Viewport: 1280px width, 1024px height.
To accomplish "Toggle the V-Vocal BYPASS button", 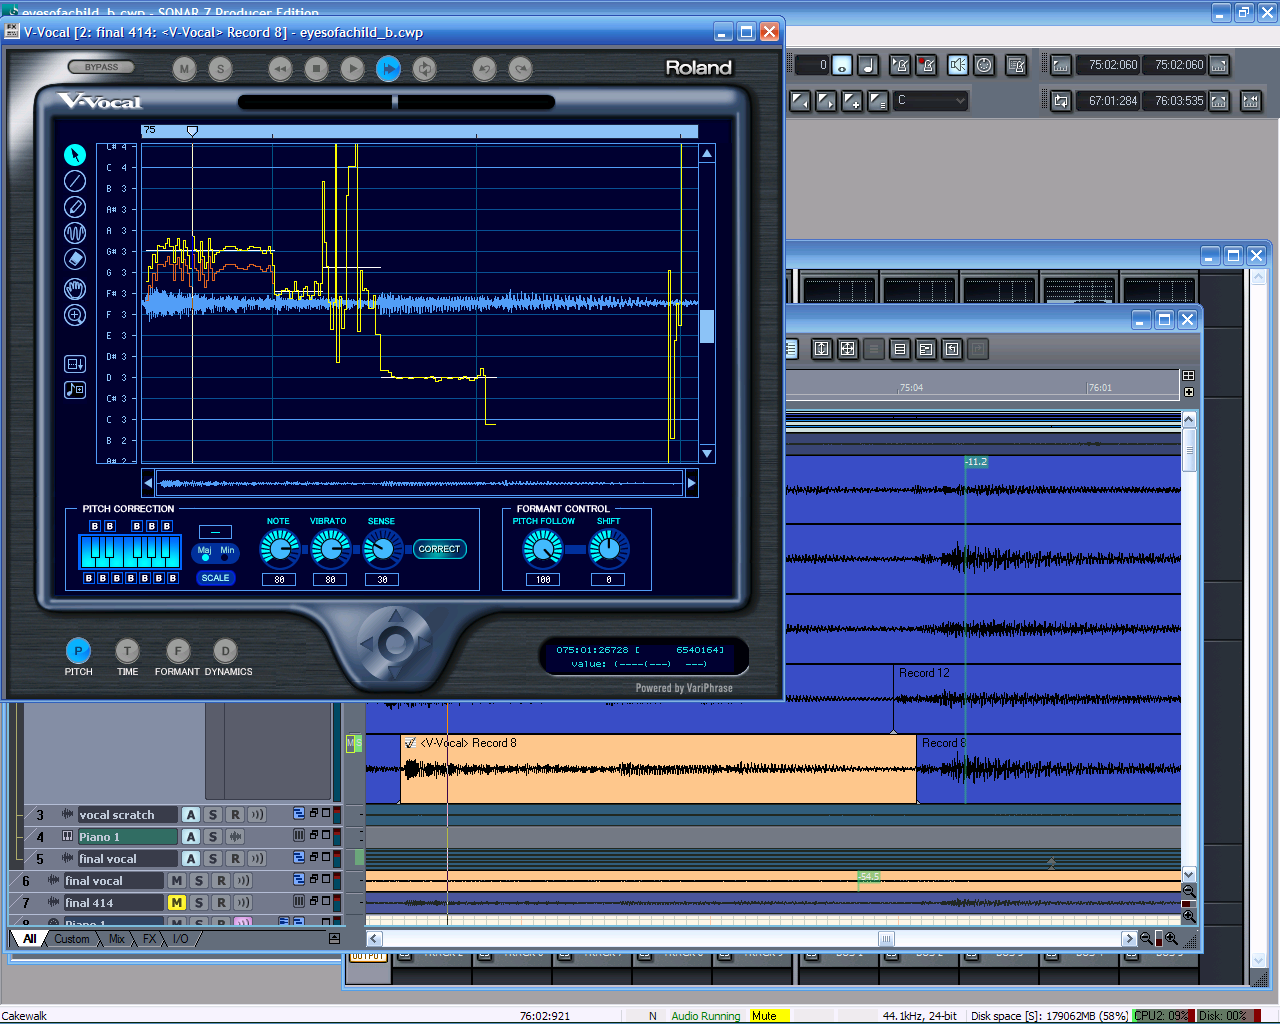I will 101,67.
